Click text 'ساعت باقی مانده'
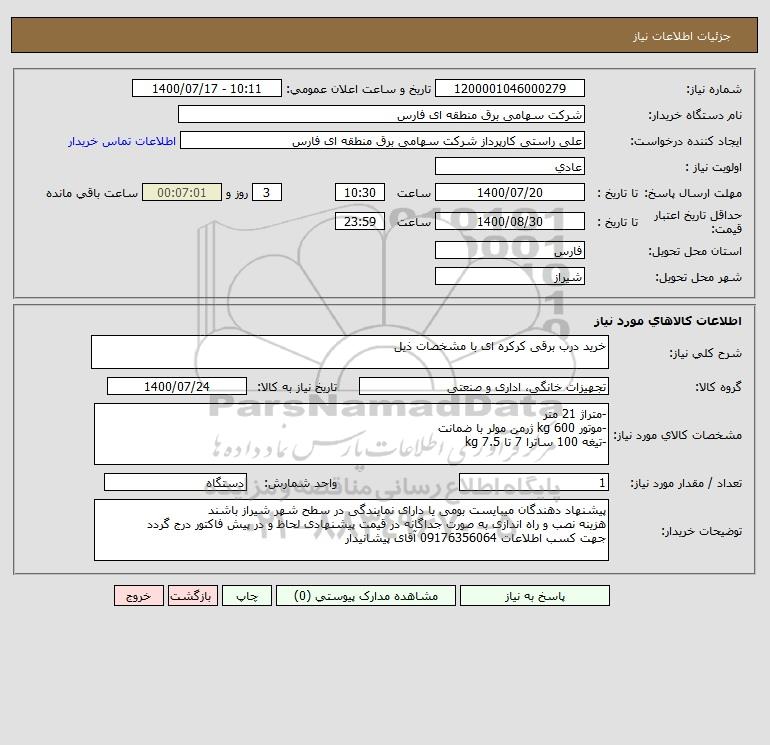The width and height of the screenshot is (770, 745). [x=92, y=193]
